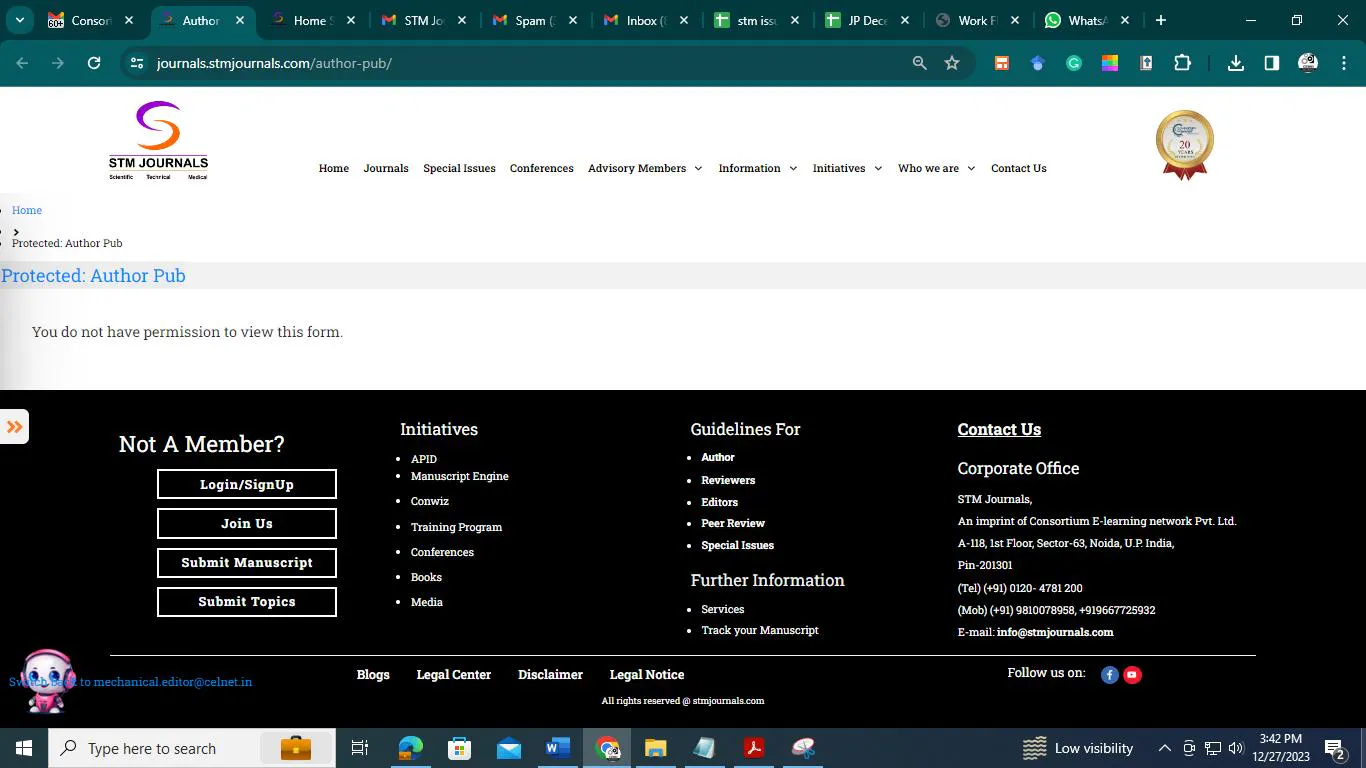
Task: Open the 20 years award badge
Action: (x=1185, y=145)
